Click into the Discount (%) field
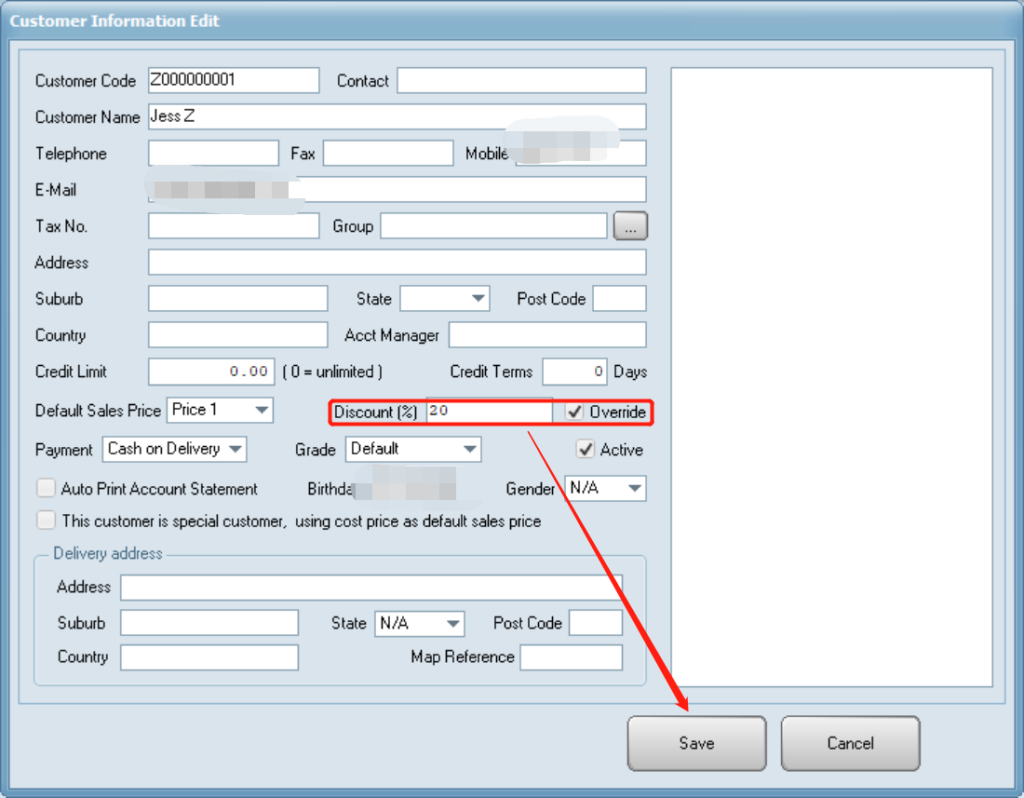The height and width of the screenshot is (798, 1024). pos(488,412)
